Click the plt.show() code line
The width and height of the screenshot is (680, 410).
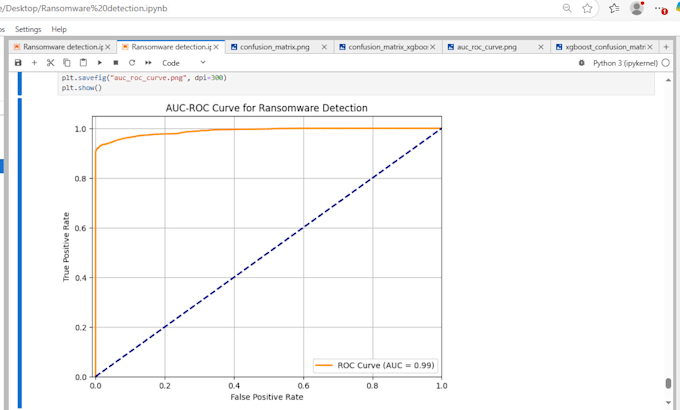tap(82, 88)
